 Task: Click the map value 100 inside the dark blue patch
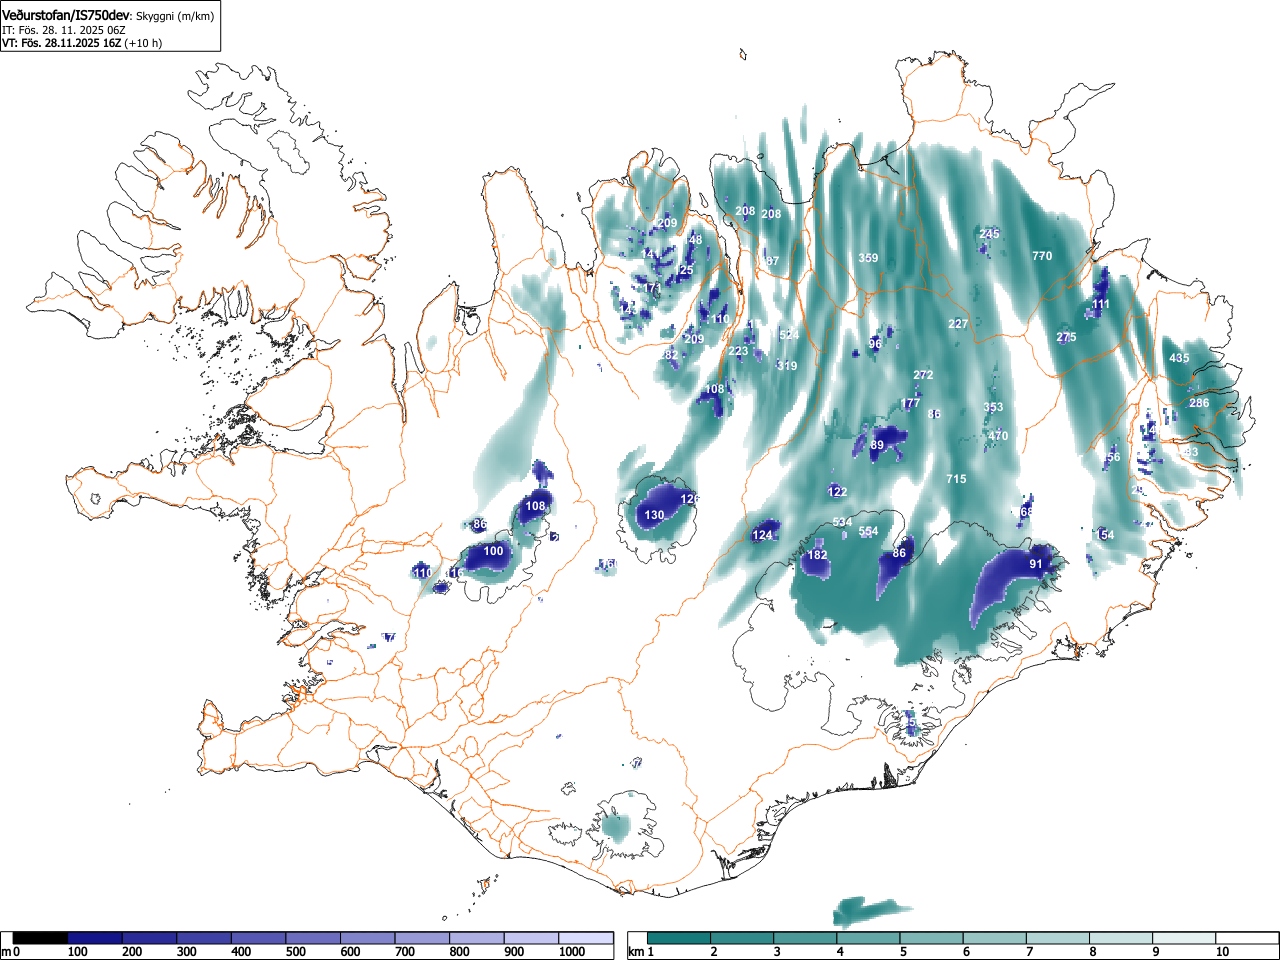494,551
